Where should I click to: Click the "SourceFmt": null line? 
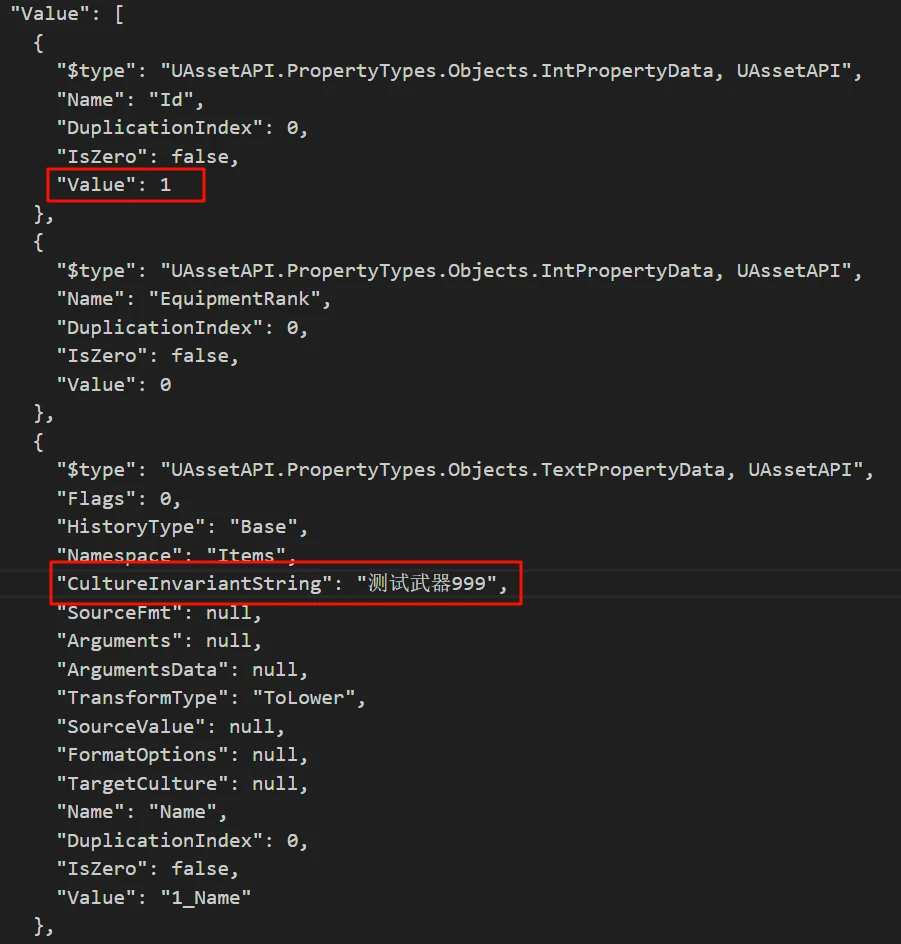[x=159, y=612]
